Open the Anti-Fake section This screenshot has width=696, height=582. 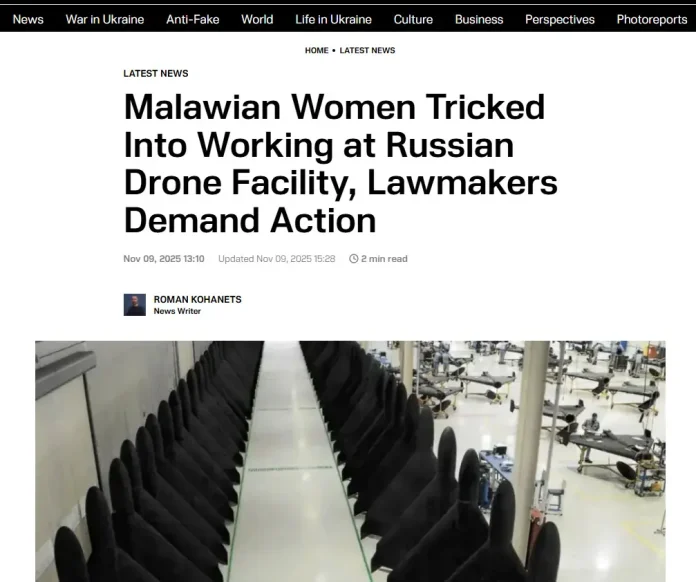(193, 20)
